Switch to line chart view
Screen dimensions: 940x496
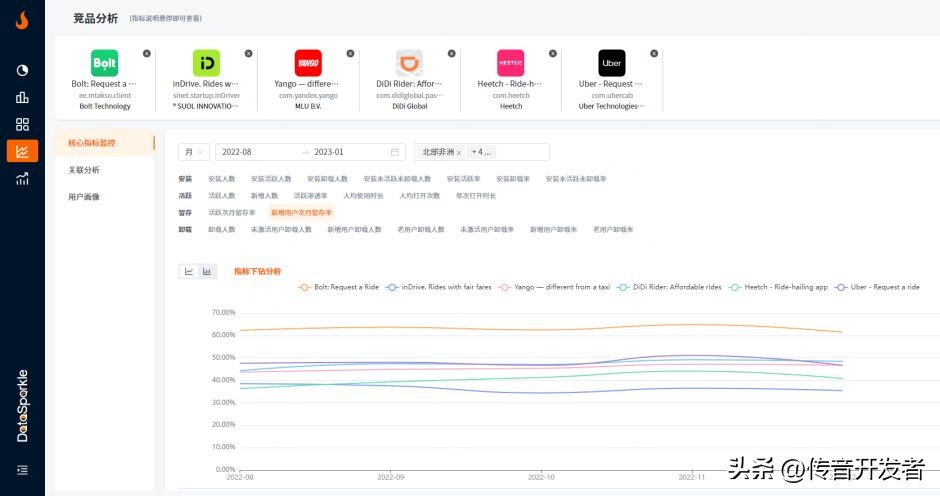pos(189,271)
